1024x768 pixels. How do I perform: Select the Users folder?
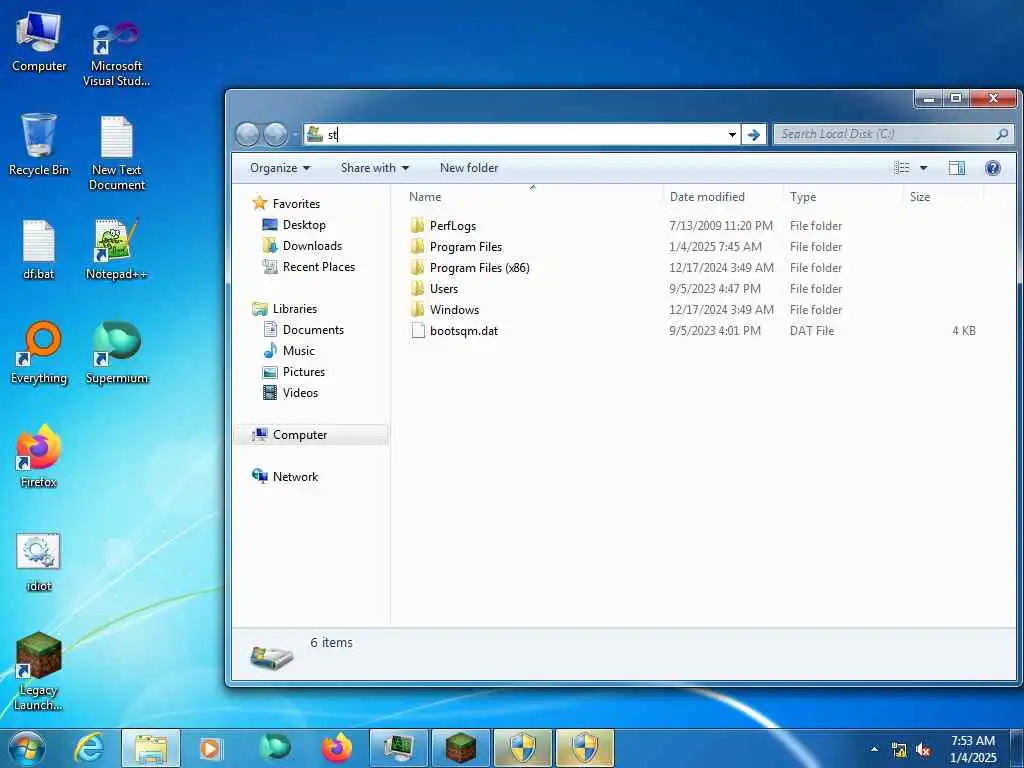point(435,288)
